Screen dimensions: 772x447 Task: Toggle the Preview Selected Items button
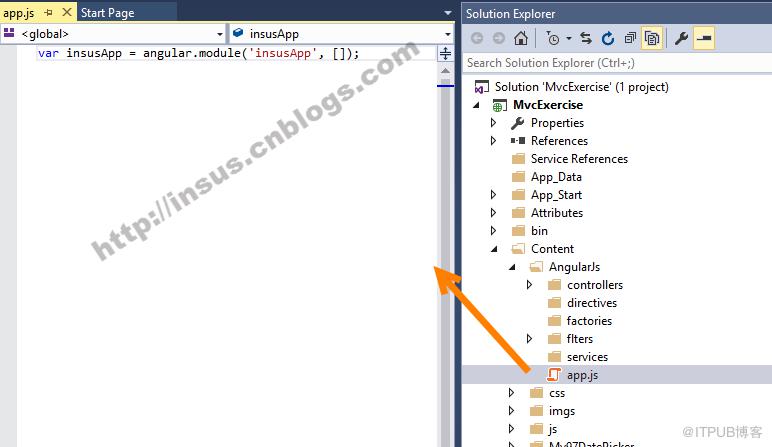[x=704, y=38]
